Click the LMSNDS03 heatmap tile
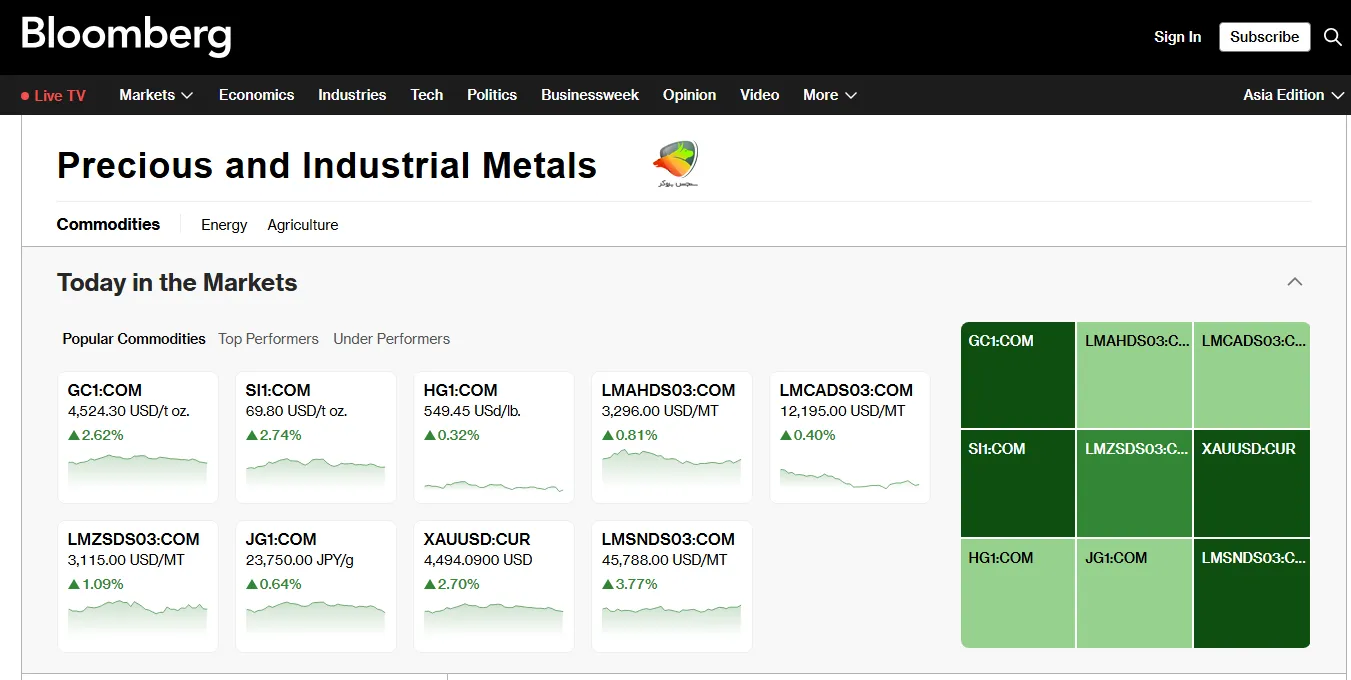The width and height of the screenshot is (1351, 680). pyautogui.click(x=1252, y=593)
